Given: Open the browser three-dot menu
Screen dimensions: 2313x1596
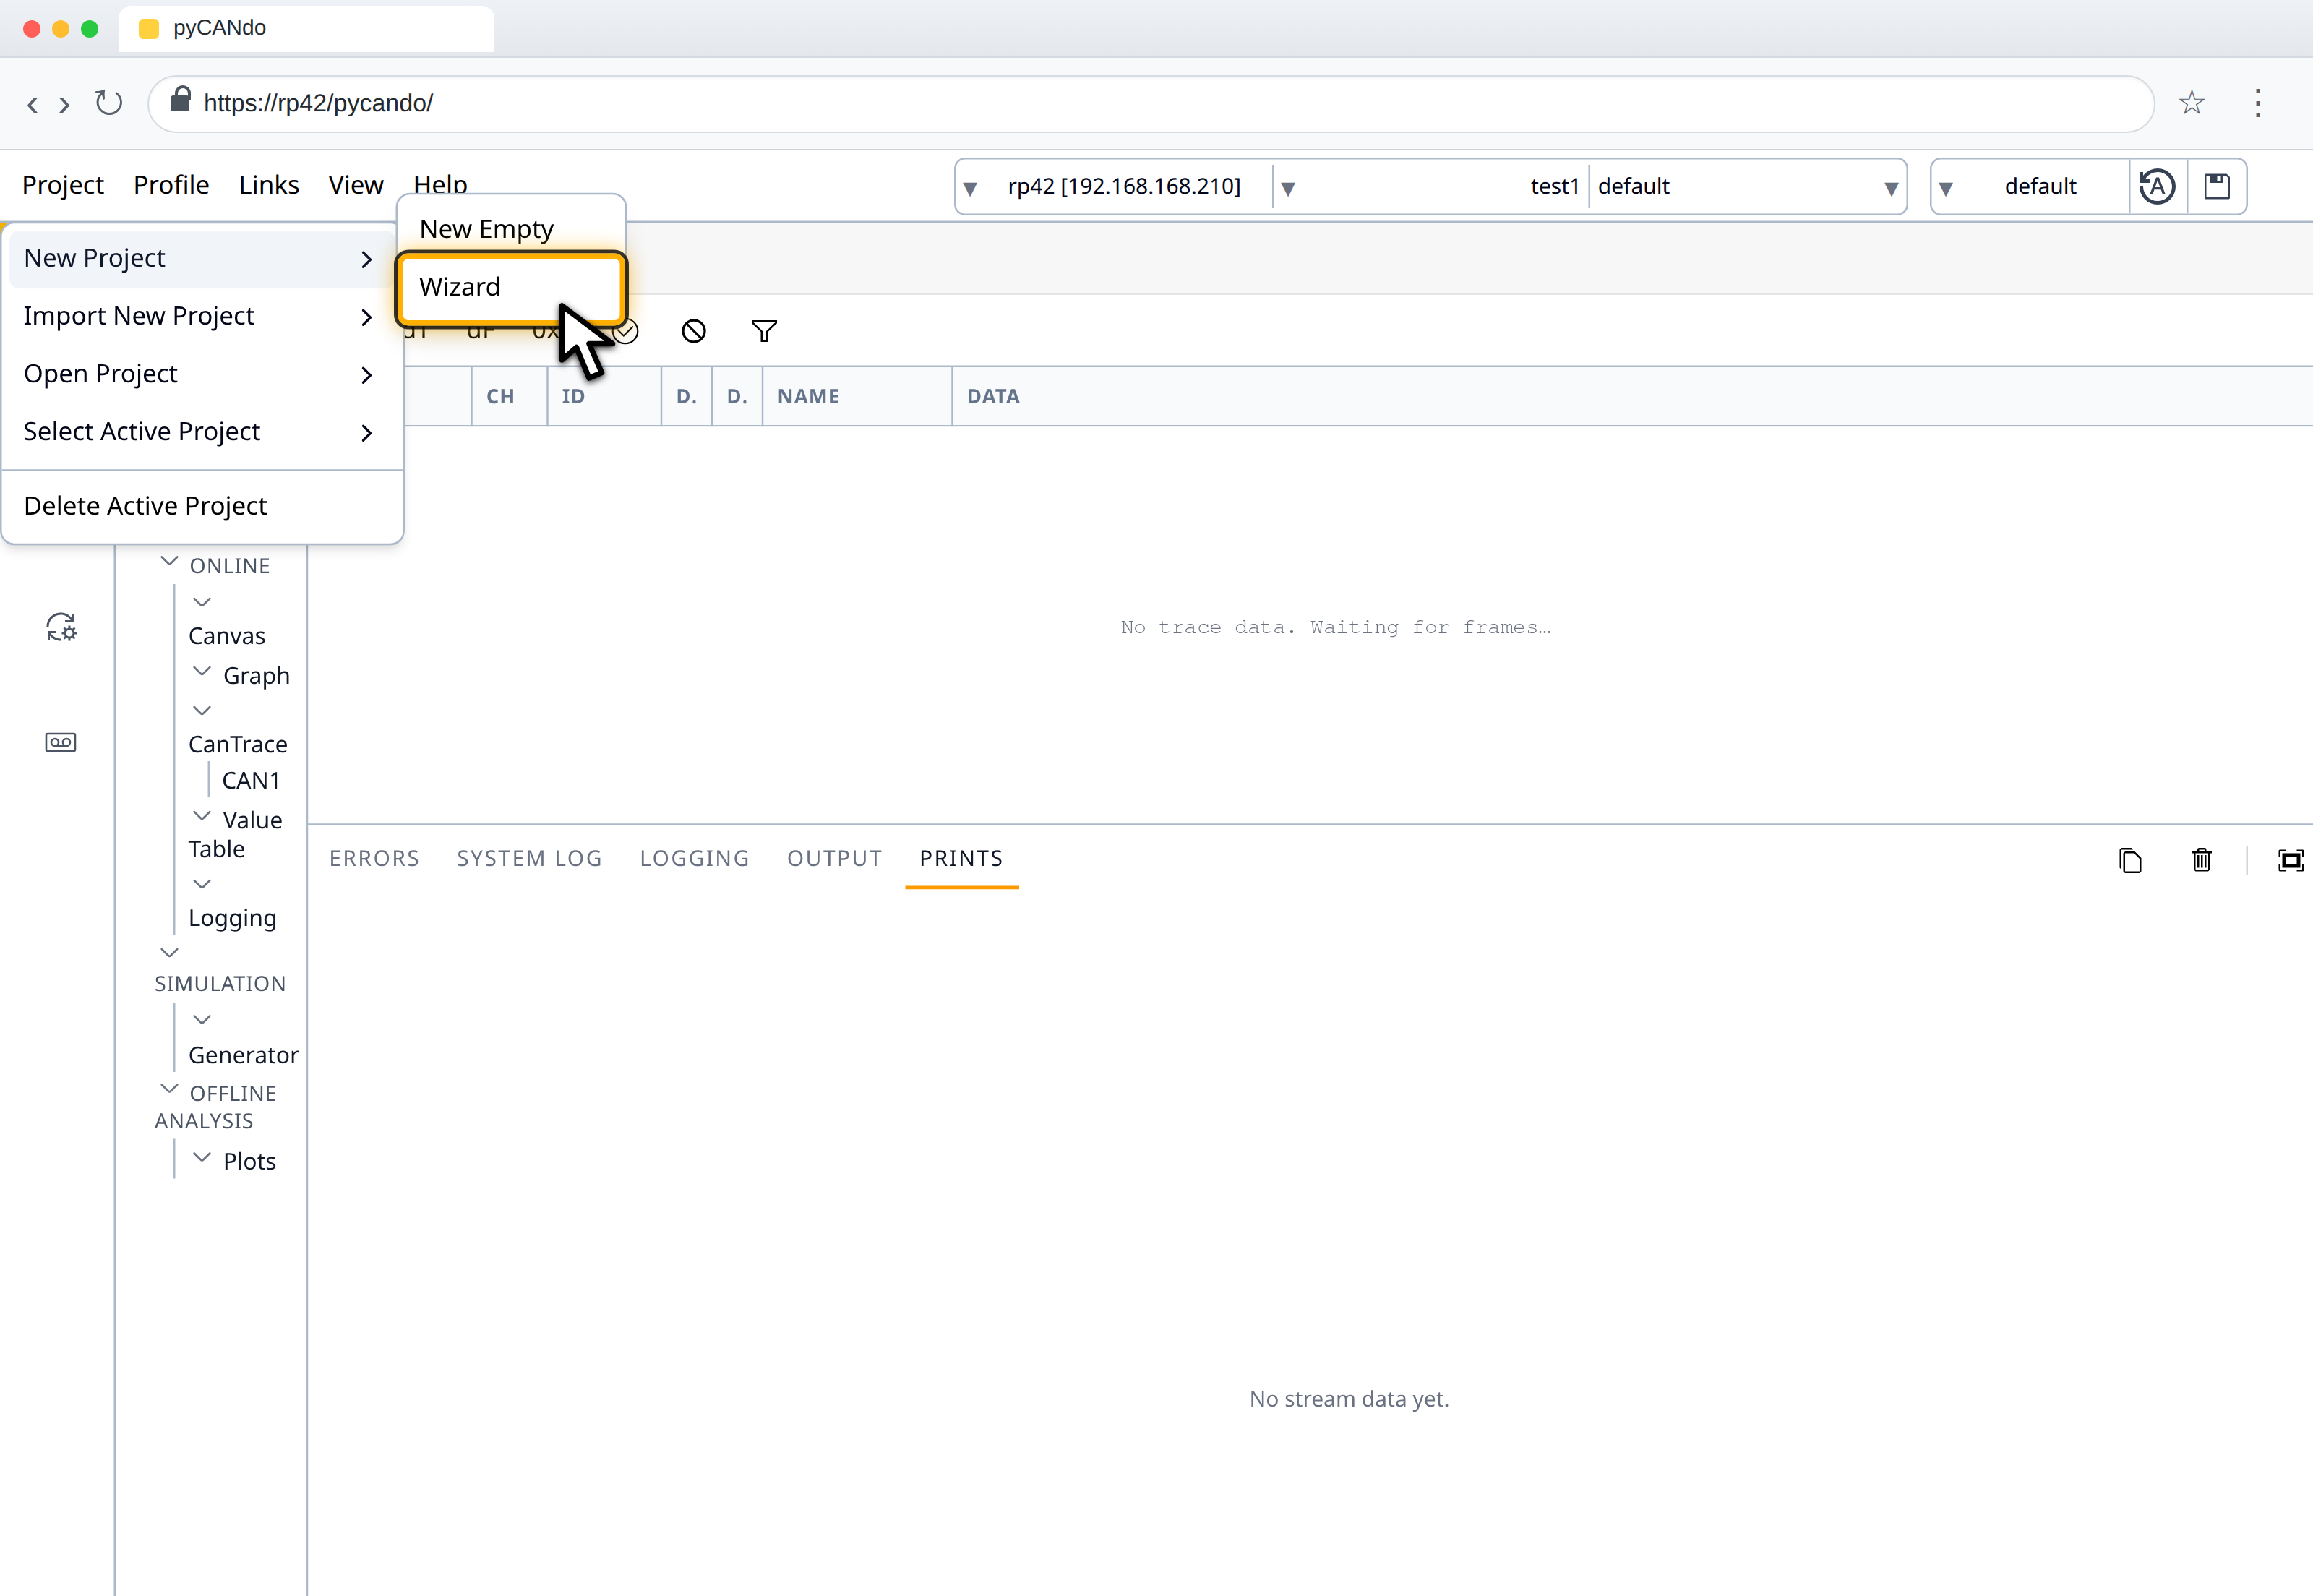Looking at the screenshot, I should (2257, 103).
